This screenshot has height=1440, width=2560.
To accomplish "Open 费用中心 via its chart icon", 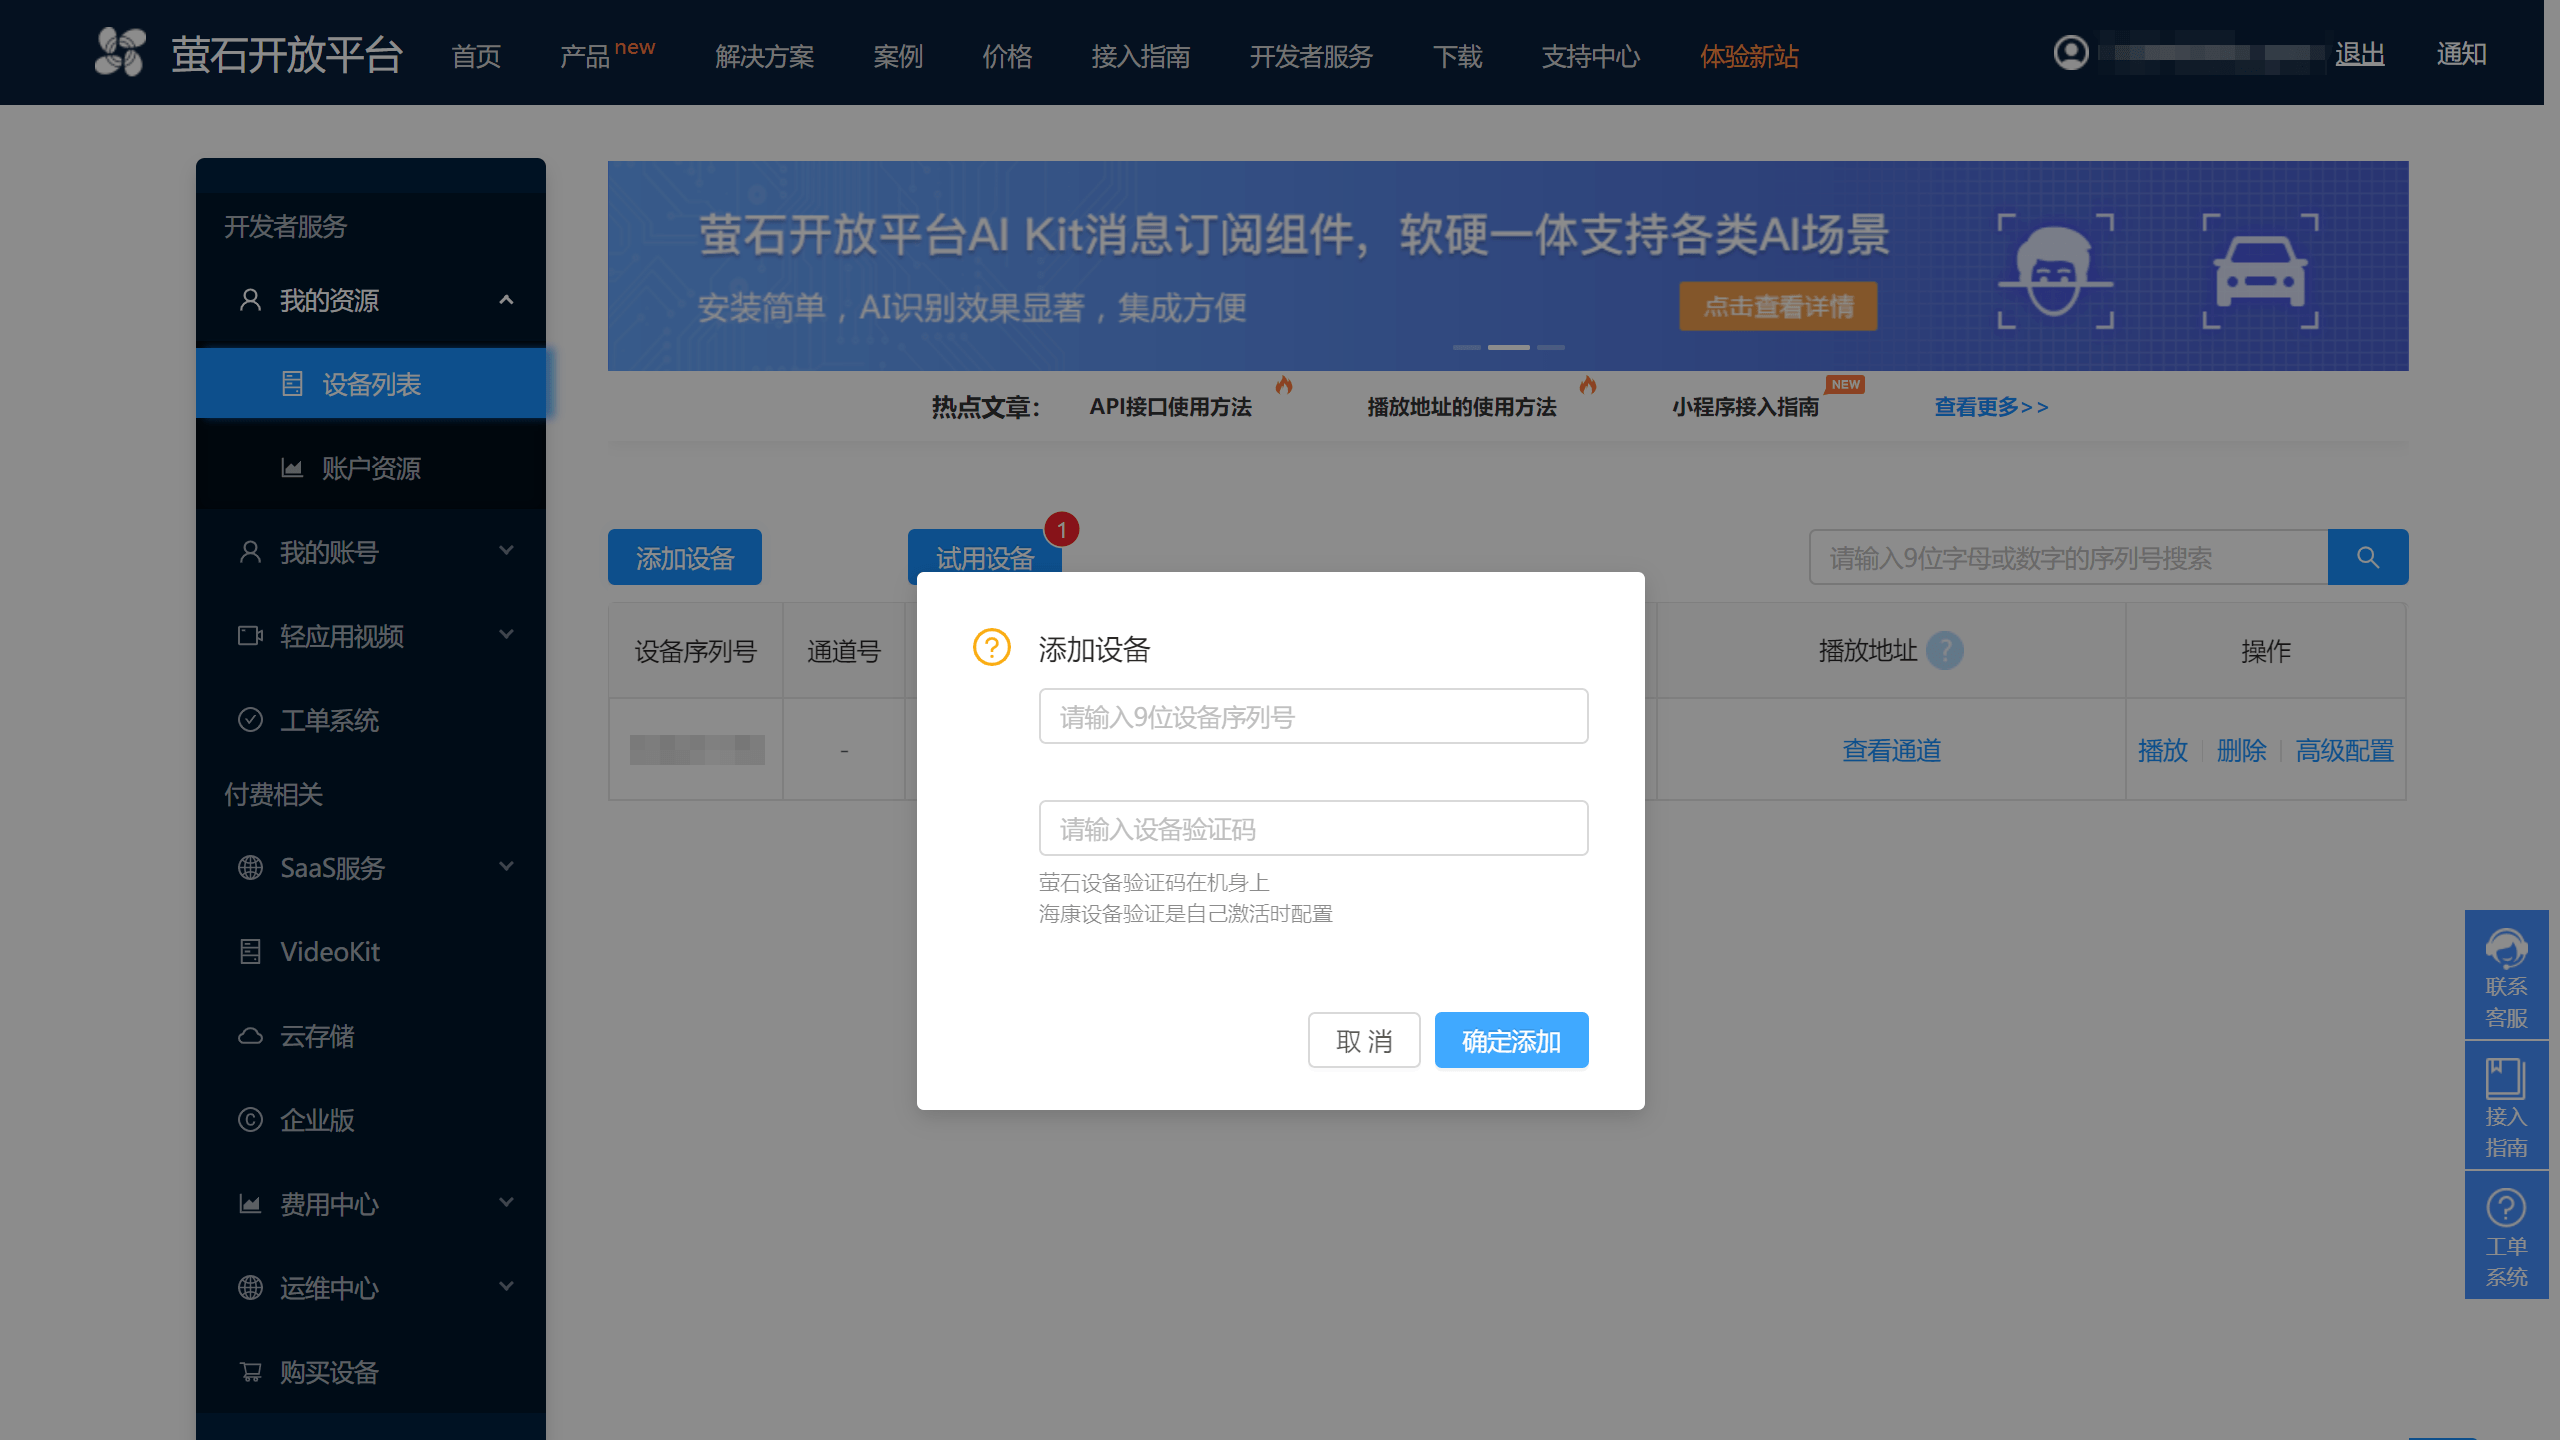I will [250, 1203].
